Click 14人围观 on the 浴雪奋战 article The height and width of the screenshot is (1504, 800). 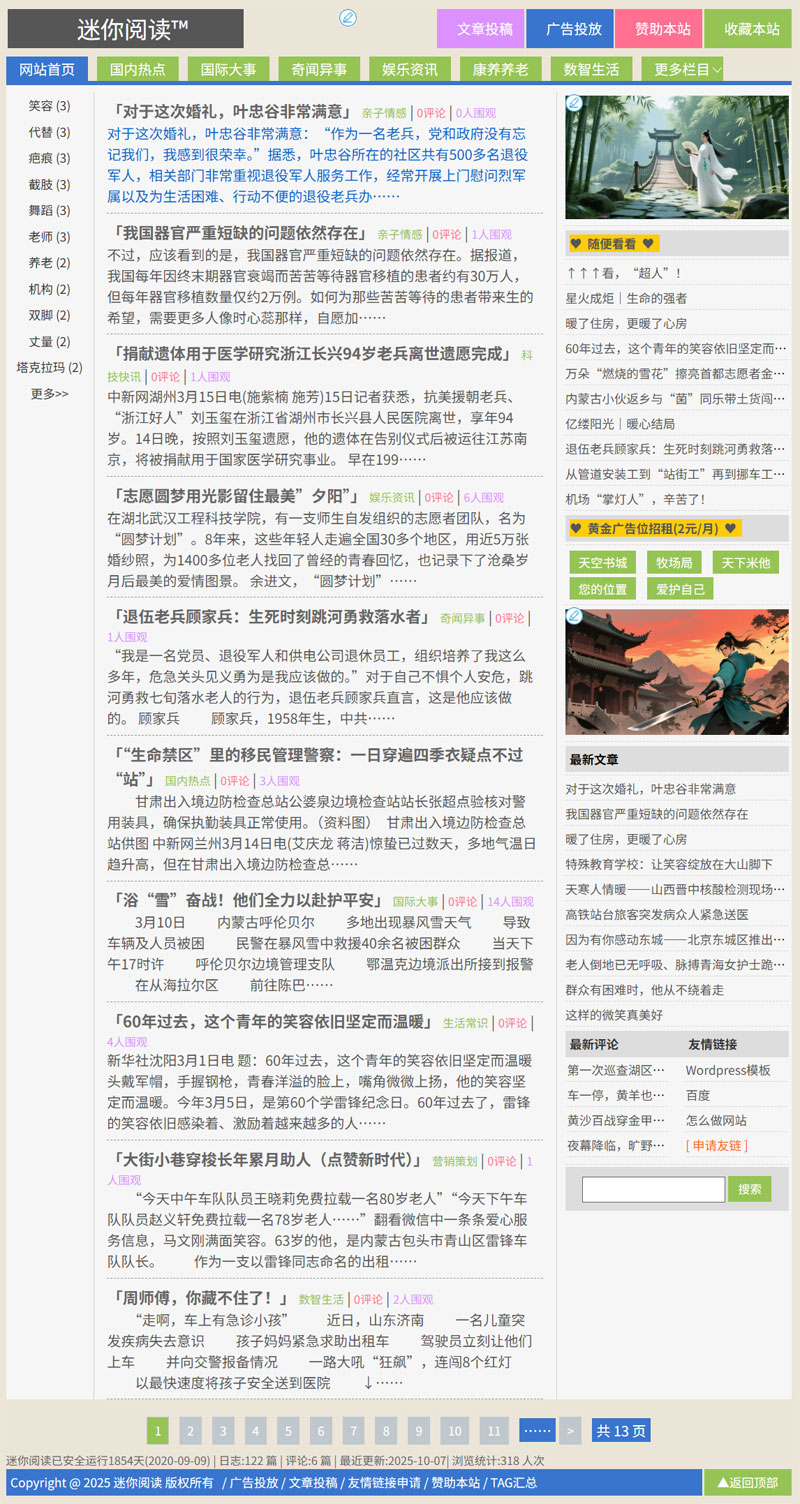[510, 902]
